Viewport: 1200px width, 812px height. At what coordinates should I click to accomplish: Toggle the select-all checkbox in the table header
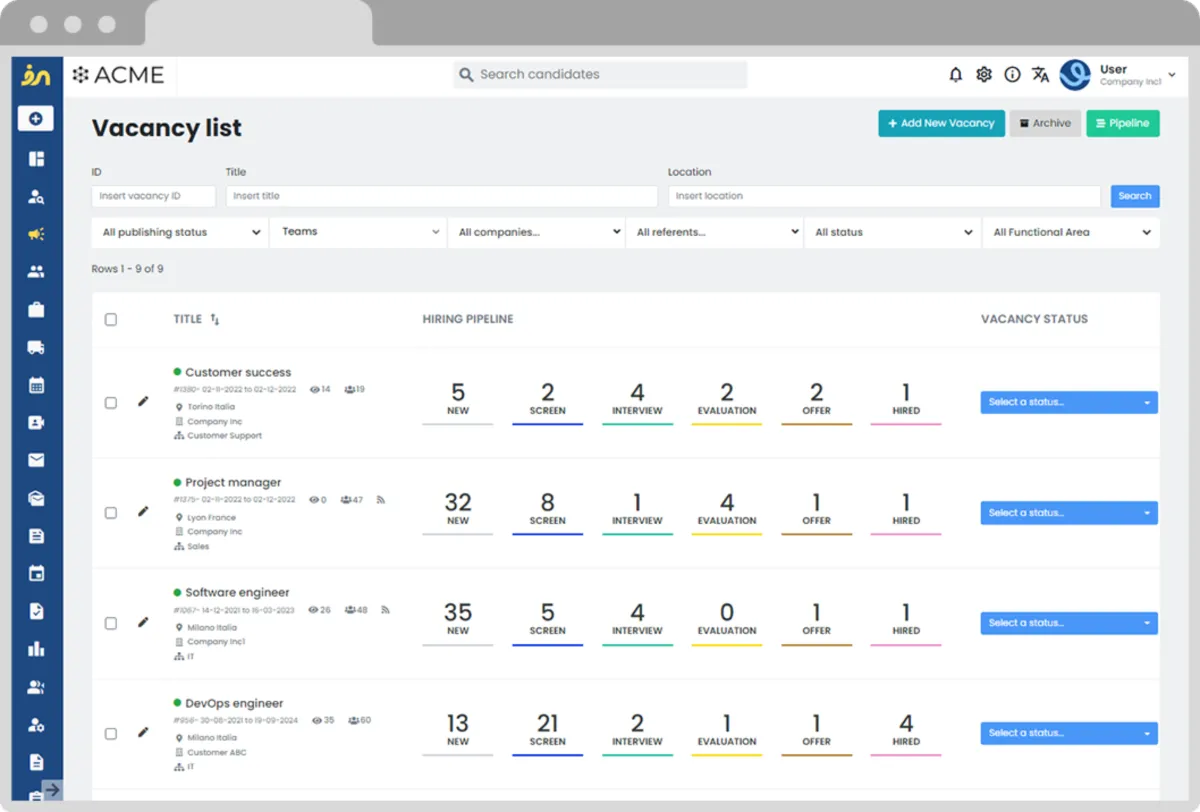[111, 319]
